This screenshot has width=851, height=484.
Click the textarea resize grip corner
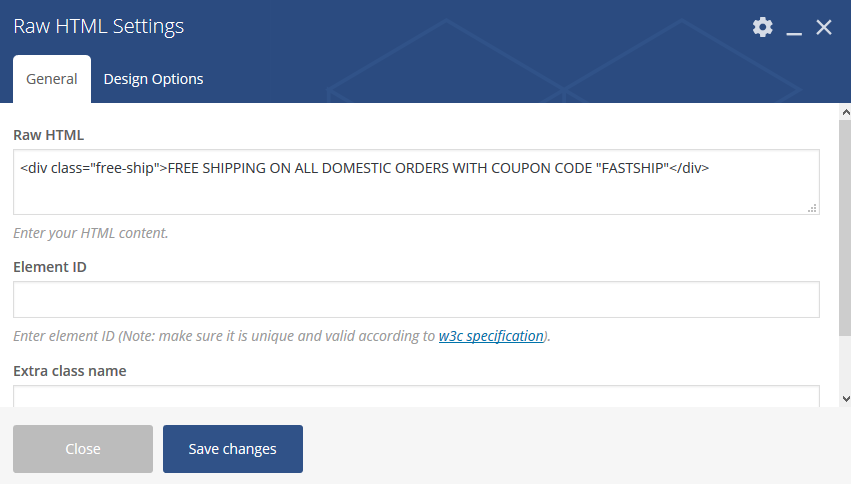[812, 208]
